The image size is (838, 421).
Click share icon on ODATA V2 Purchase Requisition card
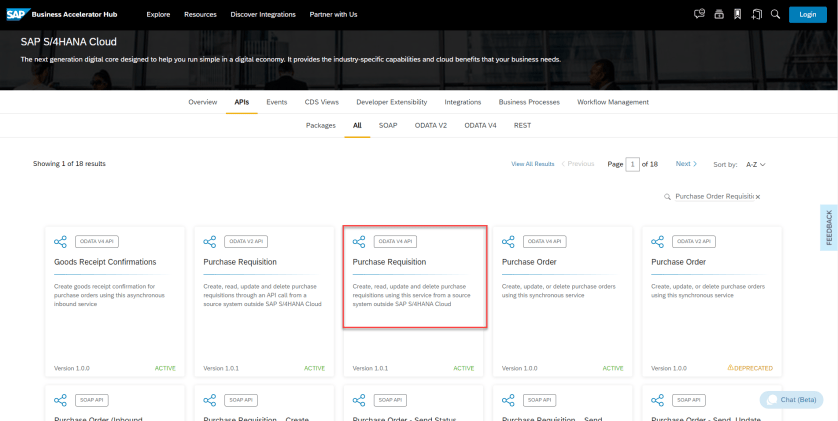210,241
